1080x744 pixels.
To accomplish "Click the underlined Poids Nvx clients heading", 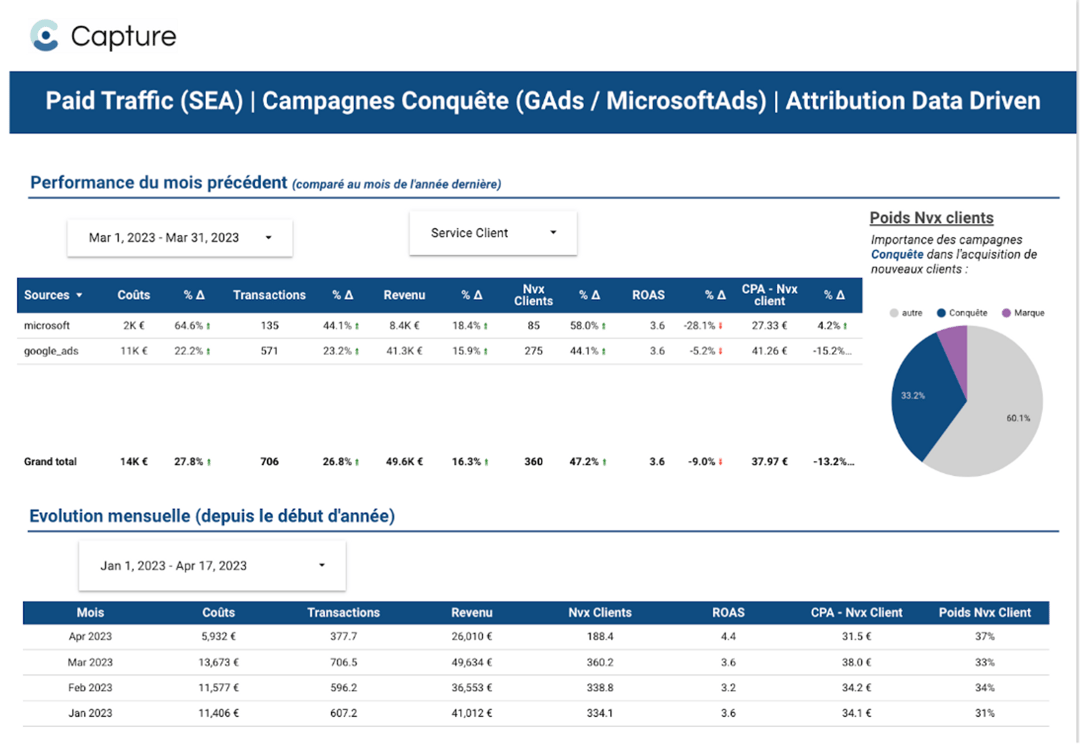I will point(930,217).
